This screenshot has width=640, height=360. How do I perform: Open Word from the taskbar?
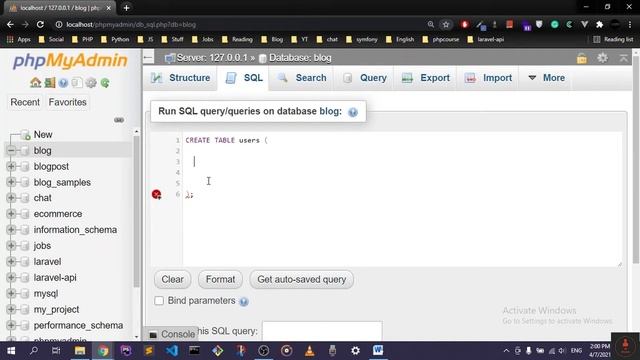point(378,350)
